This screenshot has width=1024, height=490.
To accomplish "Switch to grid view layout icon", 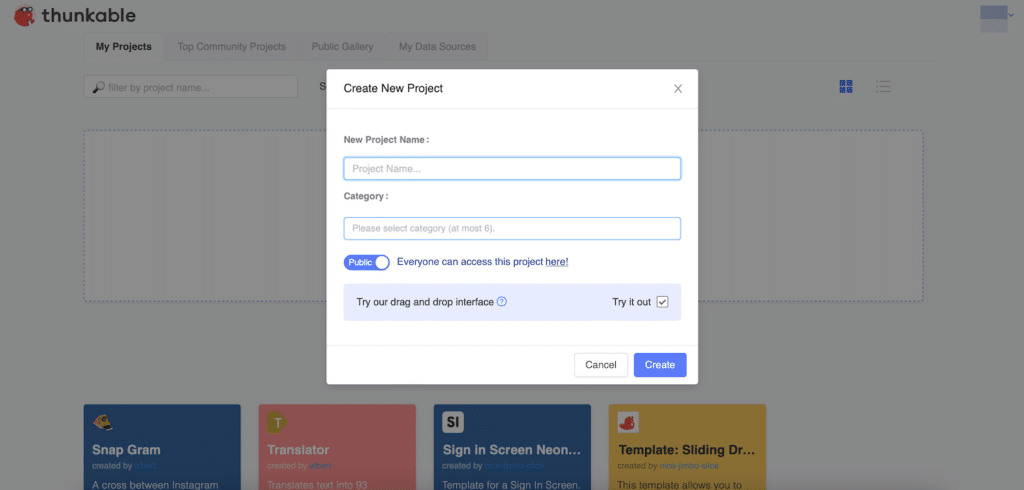I will (x=846, y=87).
